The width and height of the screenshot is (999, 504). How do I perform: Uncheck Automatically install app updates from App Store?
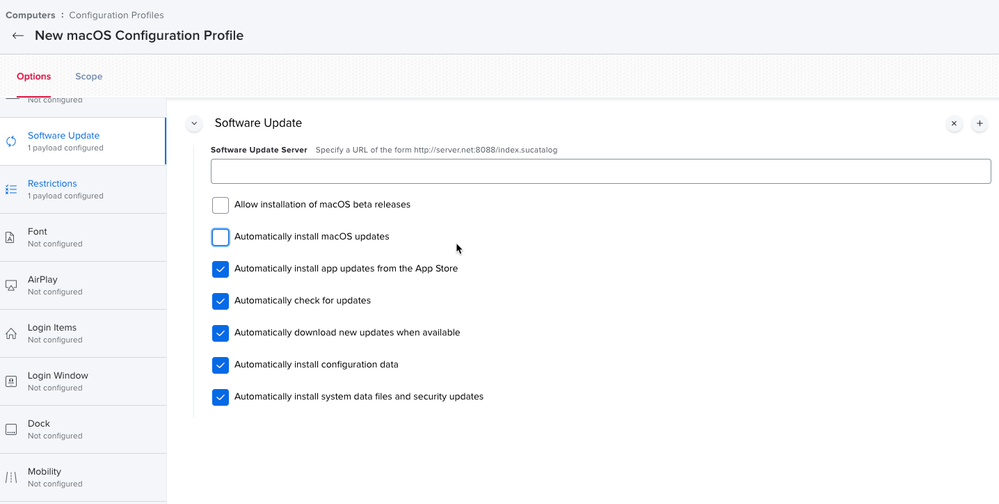[x=220, y=269]
